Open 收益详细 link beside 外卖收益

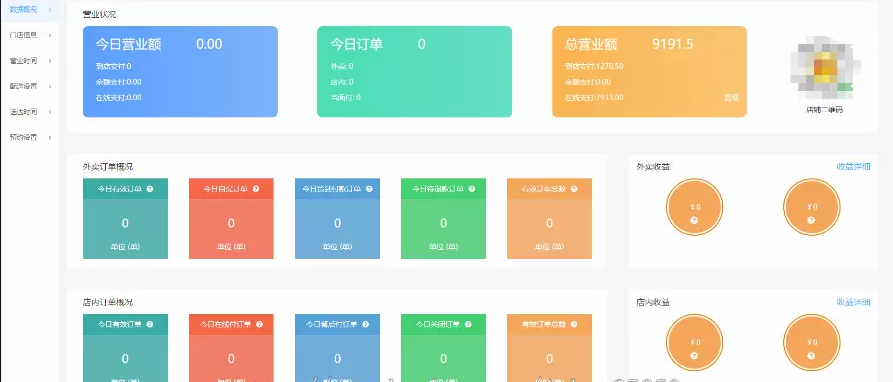(x=853, y=167)
